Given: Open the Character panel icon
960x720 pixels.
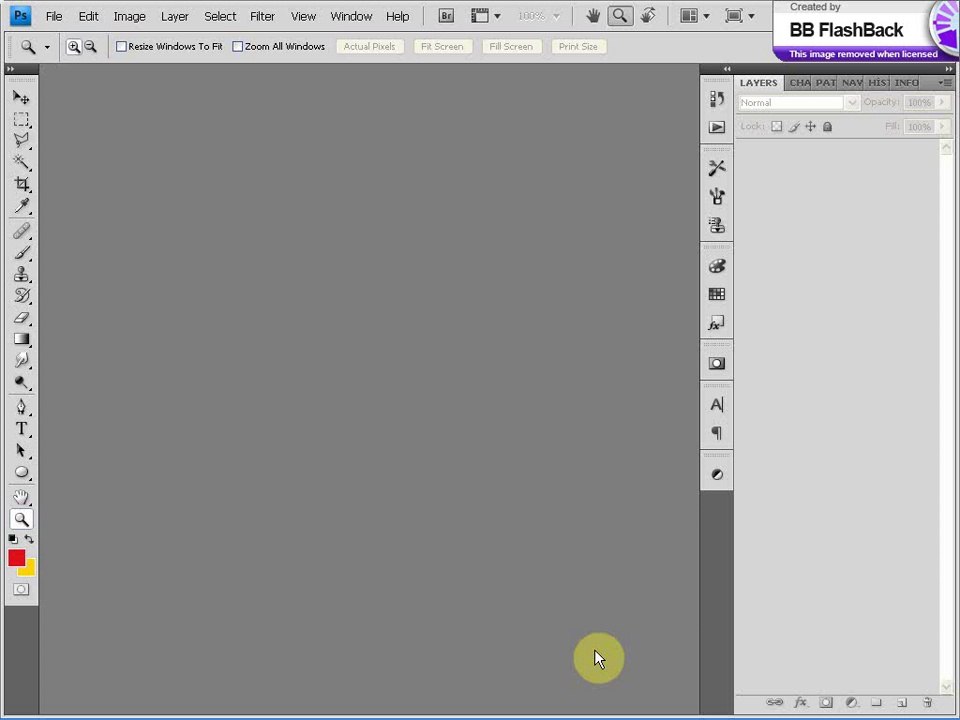Looking at the screenshot, I should pos(716,405).
